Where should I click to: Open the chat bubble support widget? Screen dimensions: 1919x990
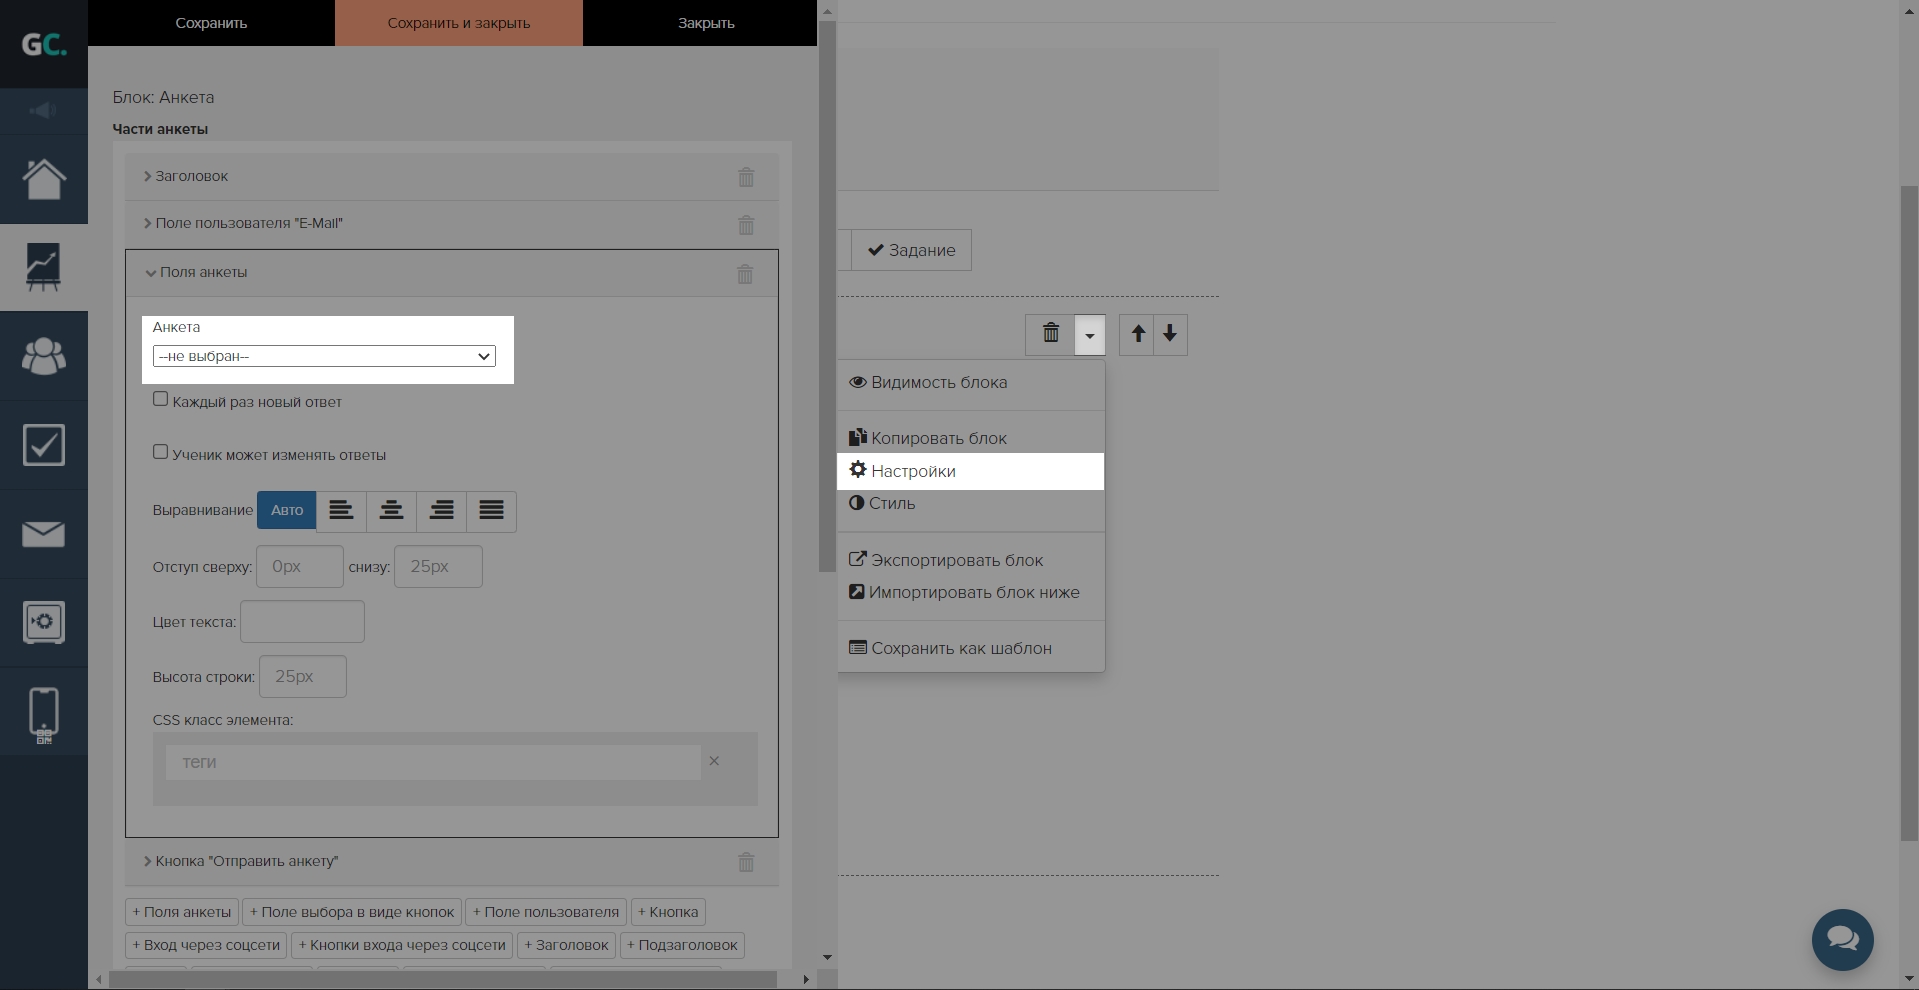click(1842, 939)
